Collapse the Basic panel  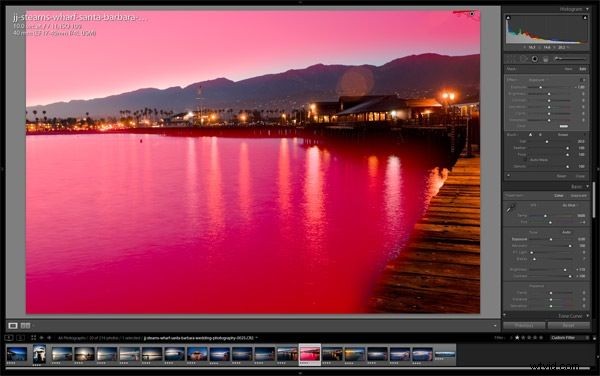(587, 187)
